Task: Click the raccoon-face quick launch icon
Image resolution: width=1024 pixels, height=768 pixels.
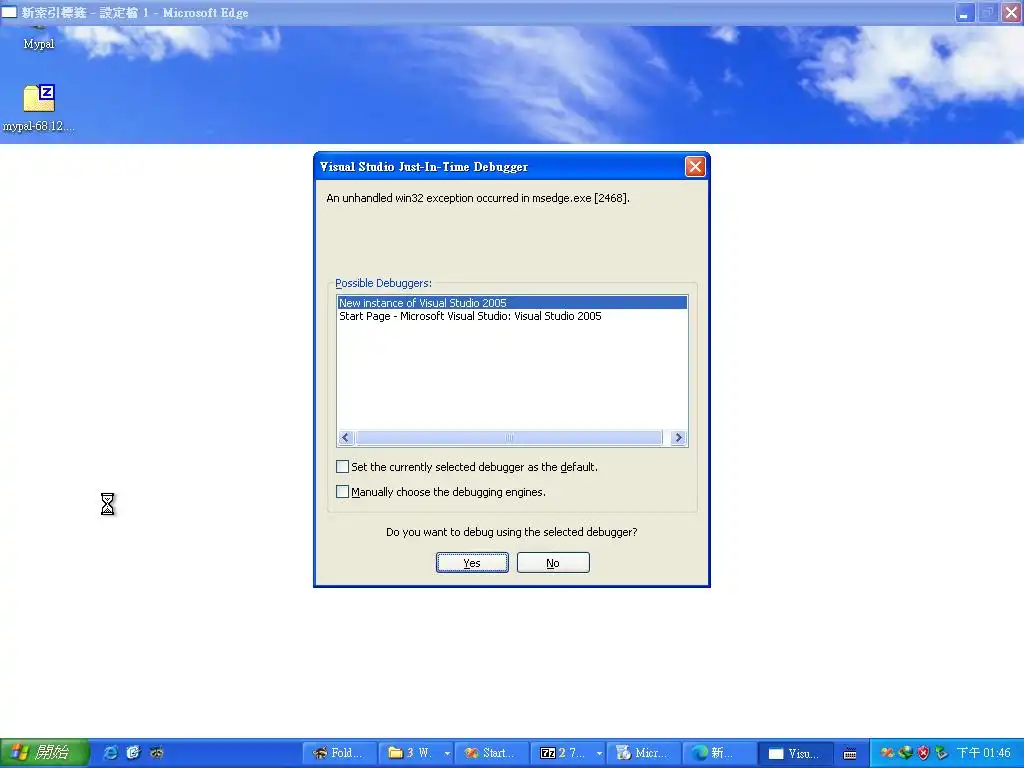Action: 157,753
